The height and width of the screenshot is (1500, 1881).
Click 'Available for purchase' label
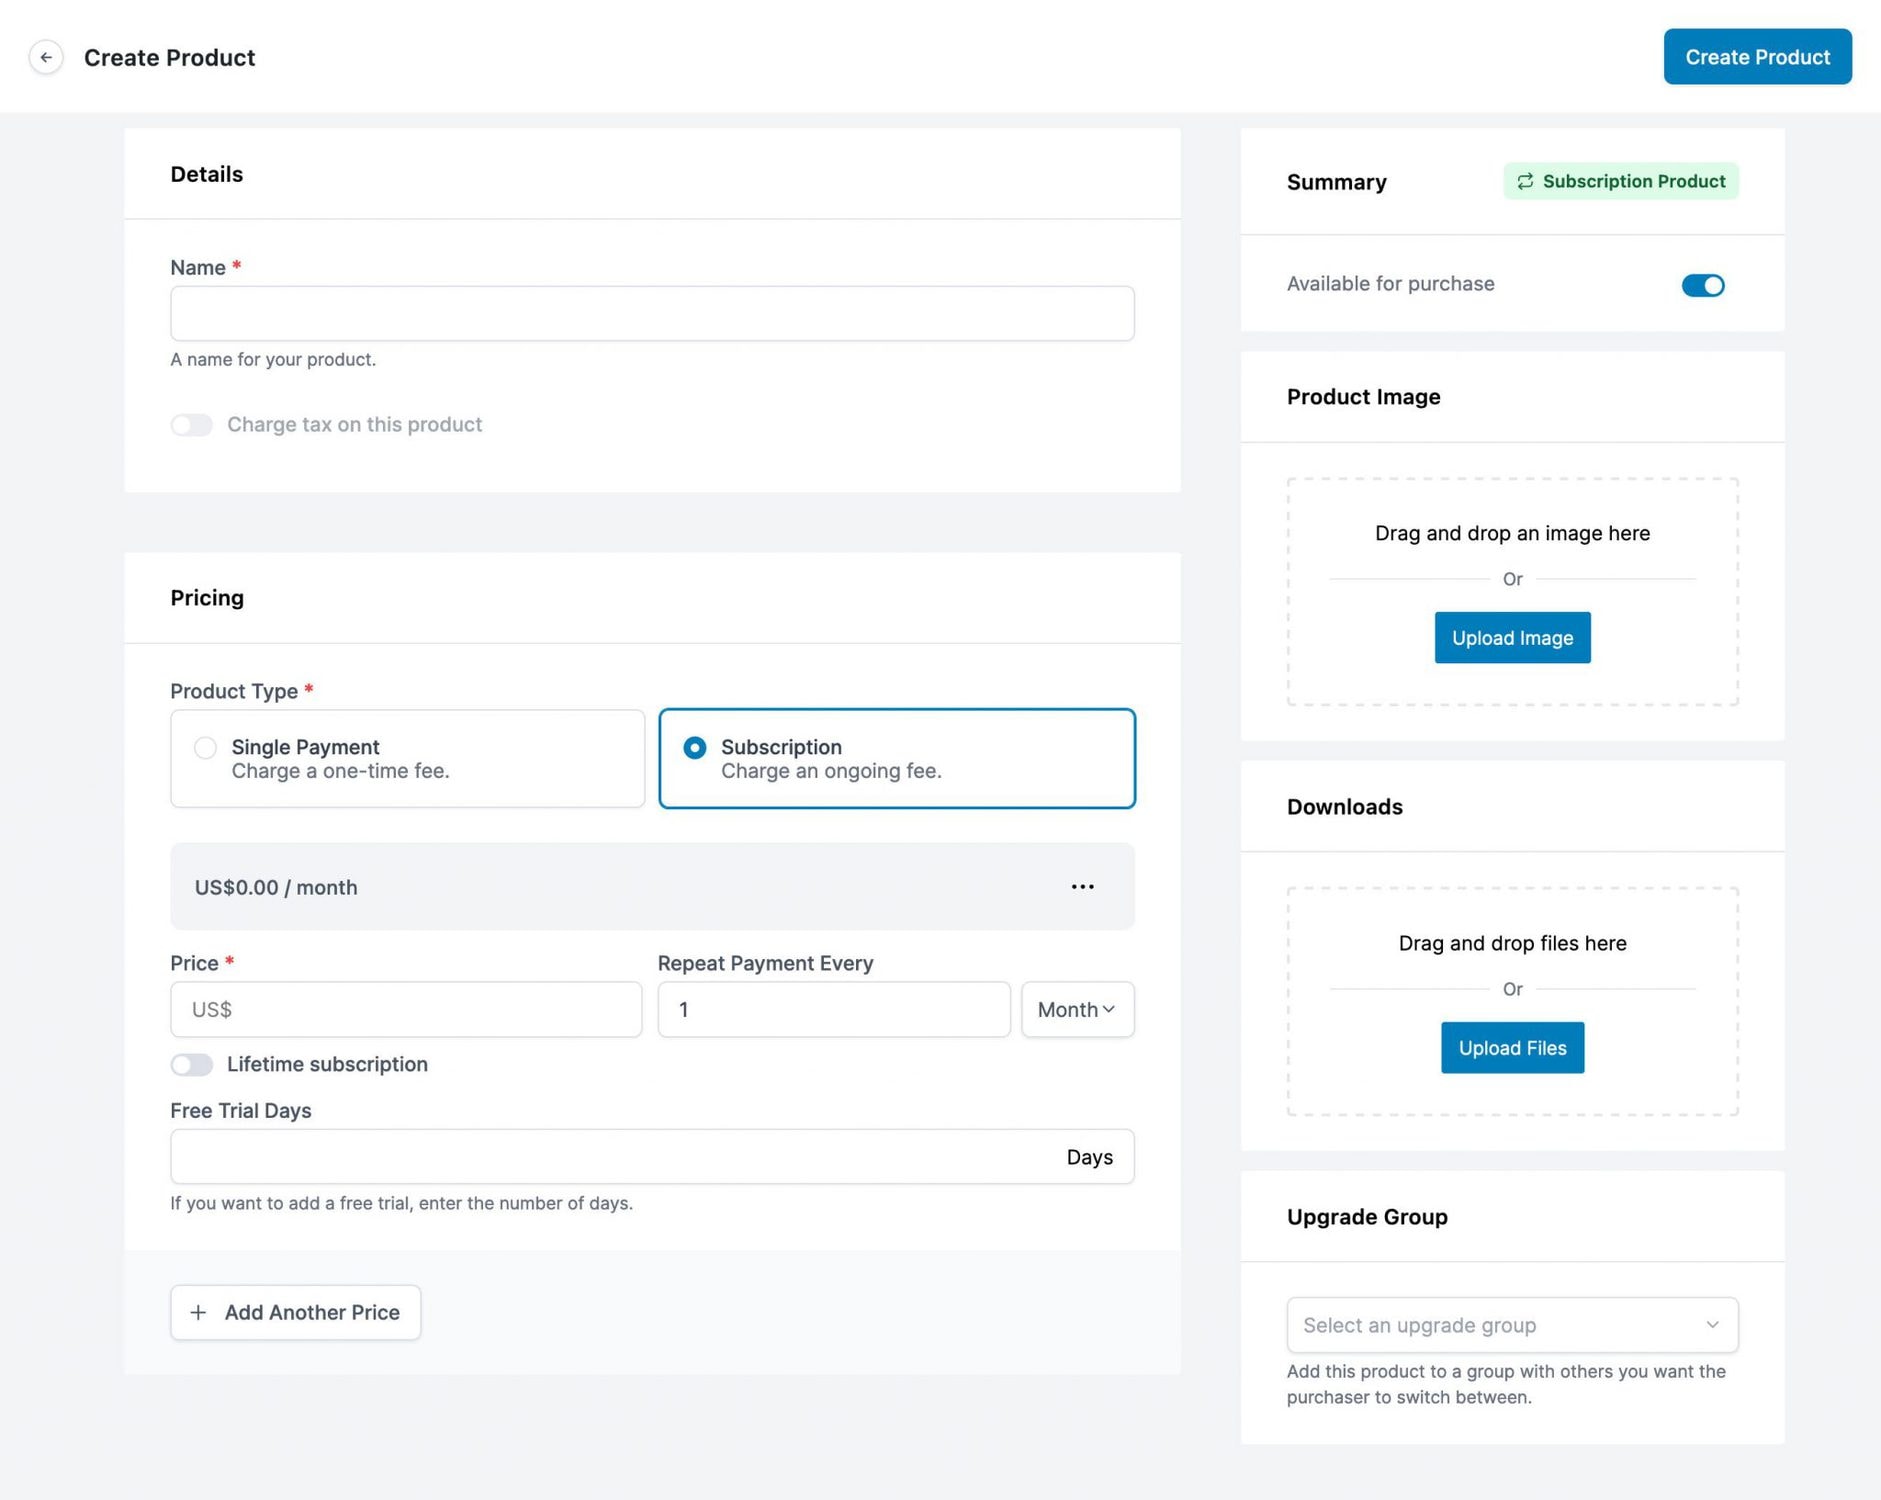click(1390, 284)
